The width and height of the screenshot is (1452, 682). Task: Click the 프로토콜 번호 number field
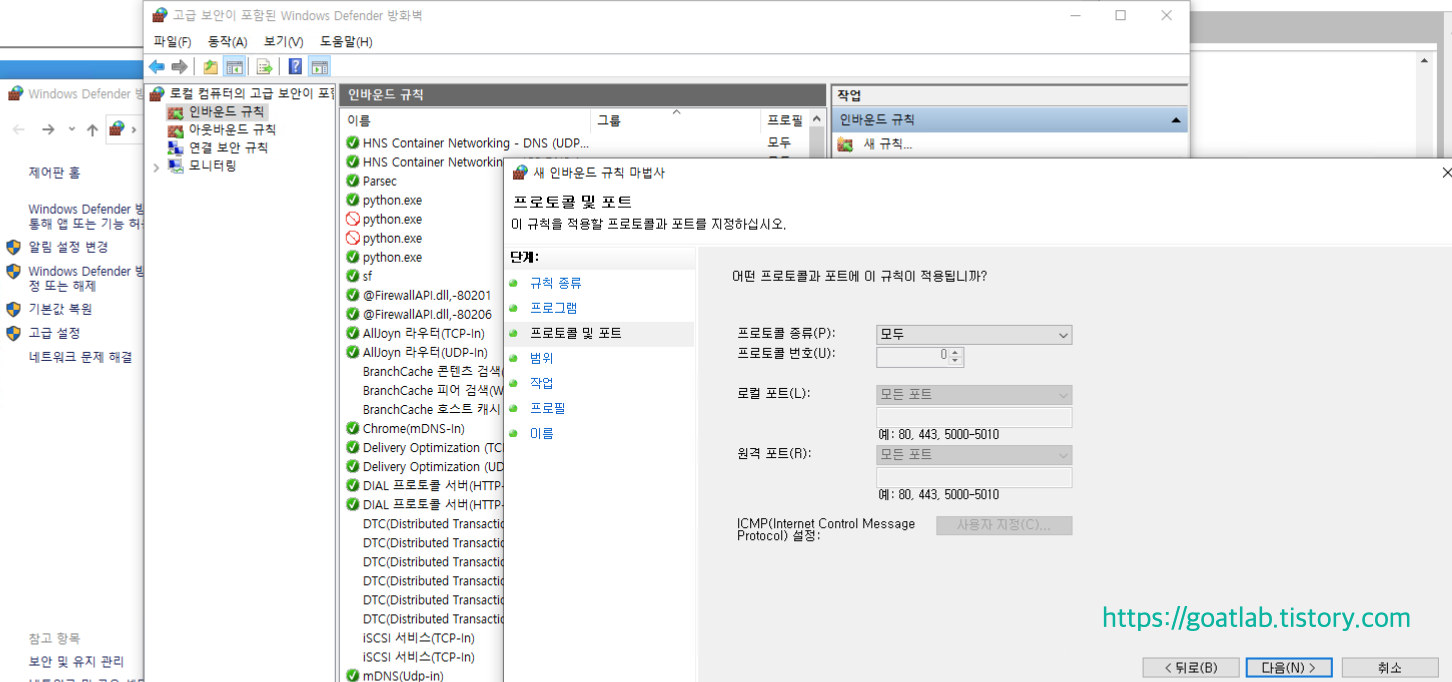pos(912,356)
